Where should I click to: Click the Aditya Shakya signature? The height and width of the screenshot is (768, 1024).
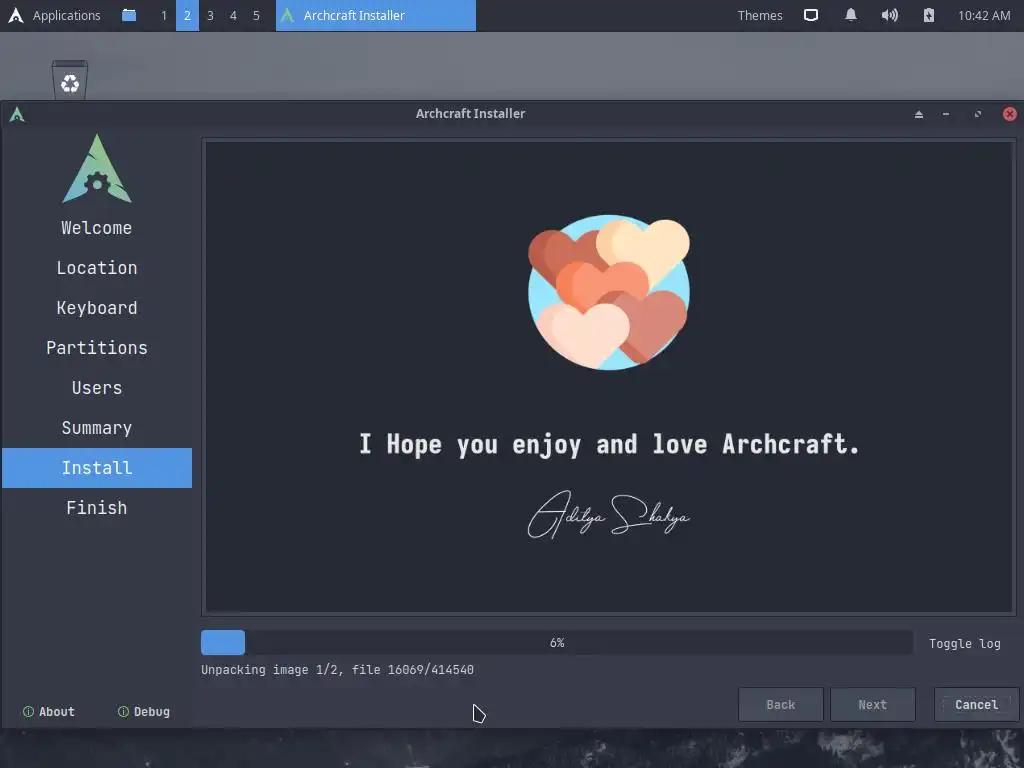609,515
